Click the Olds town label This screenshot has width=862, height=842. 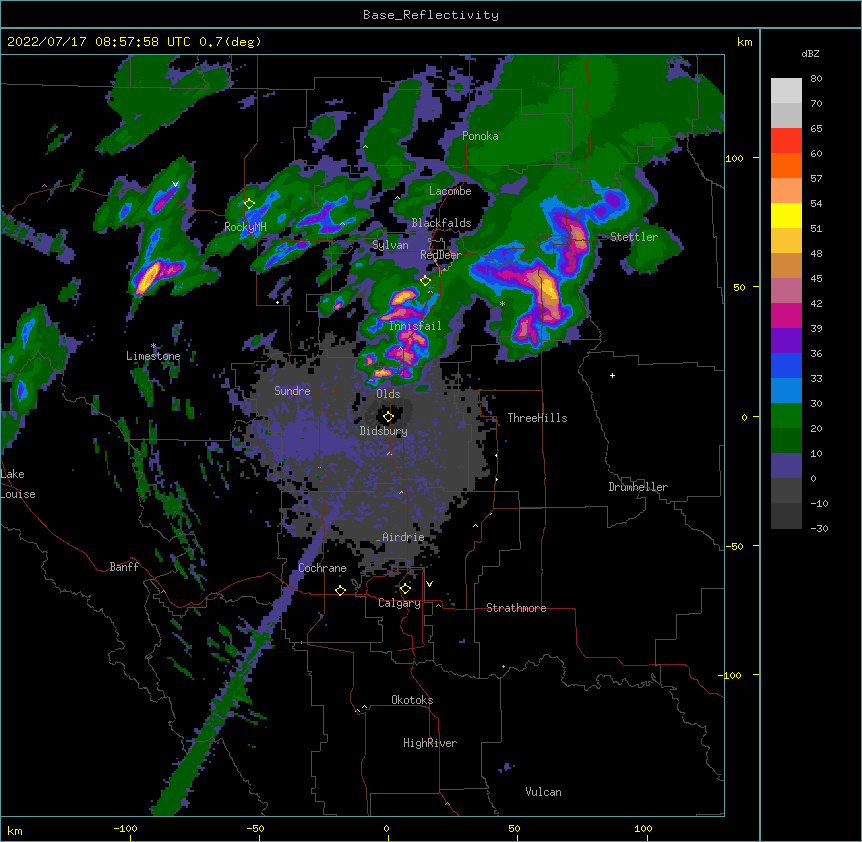388,394
